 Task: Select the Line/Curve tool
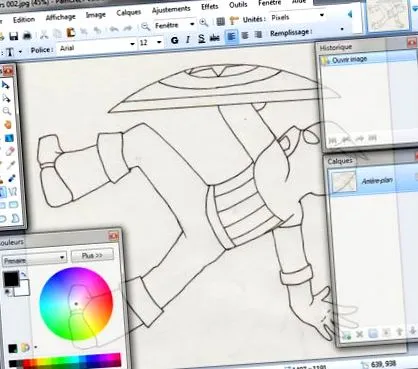point(13,192)
